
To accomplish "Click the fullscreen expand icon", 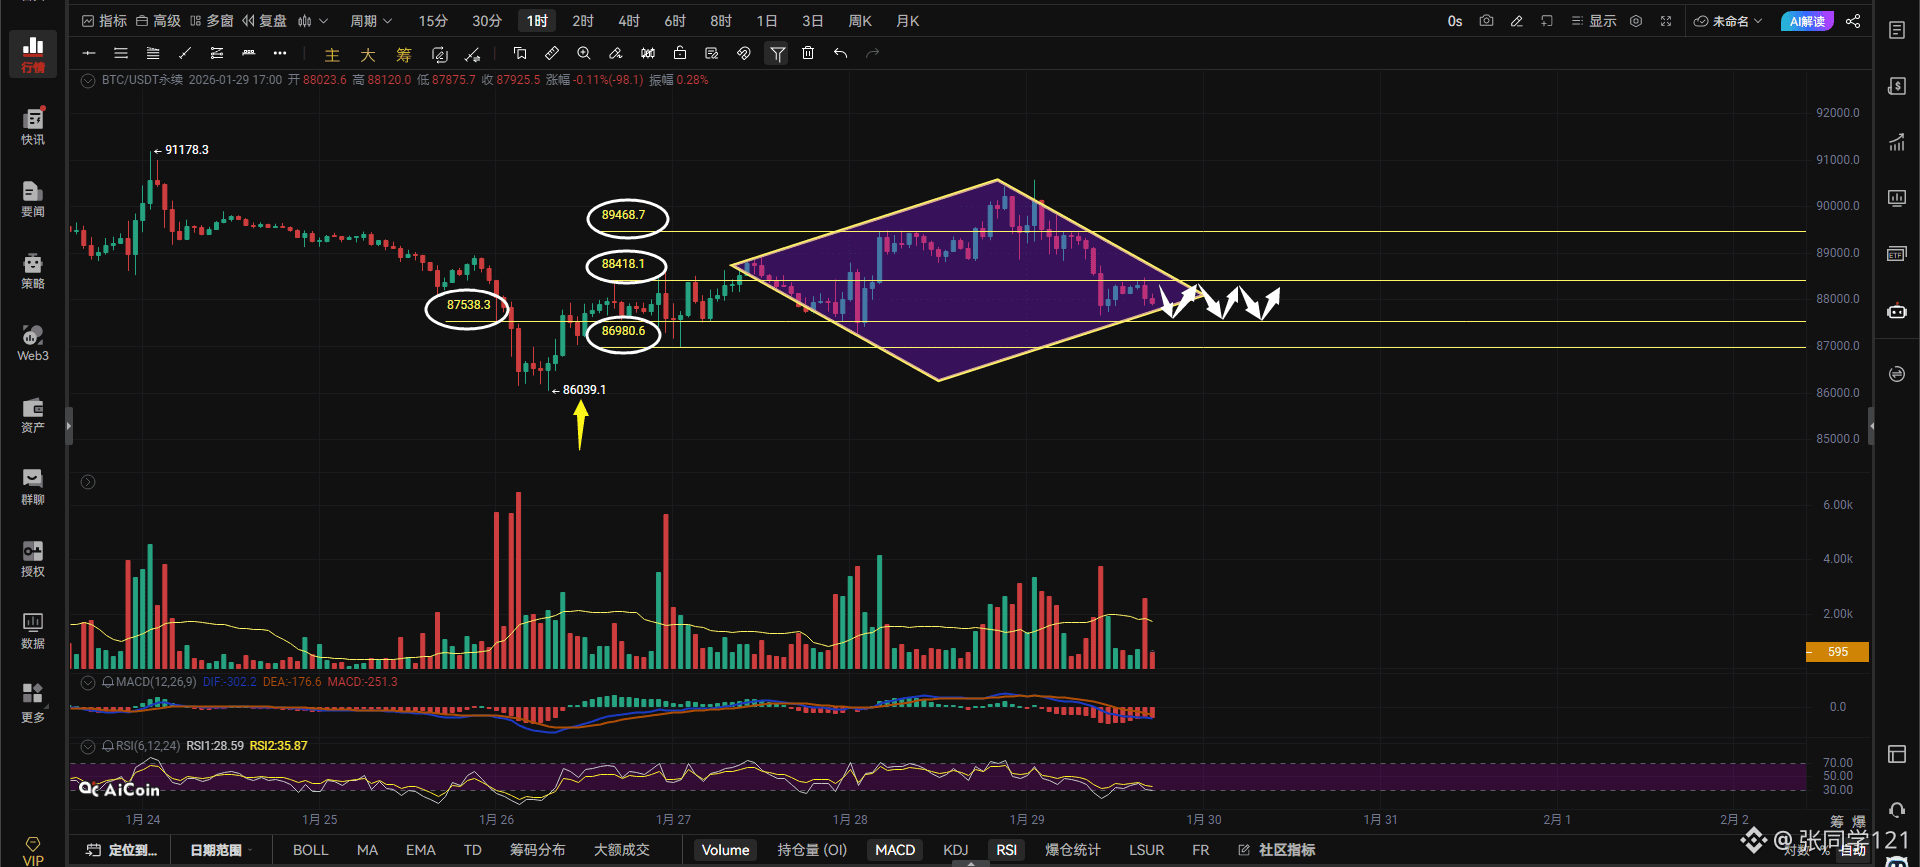I will (x=1666, y=21).
